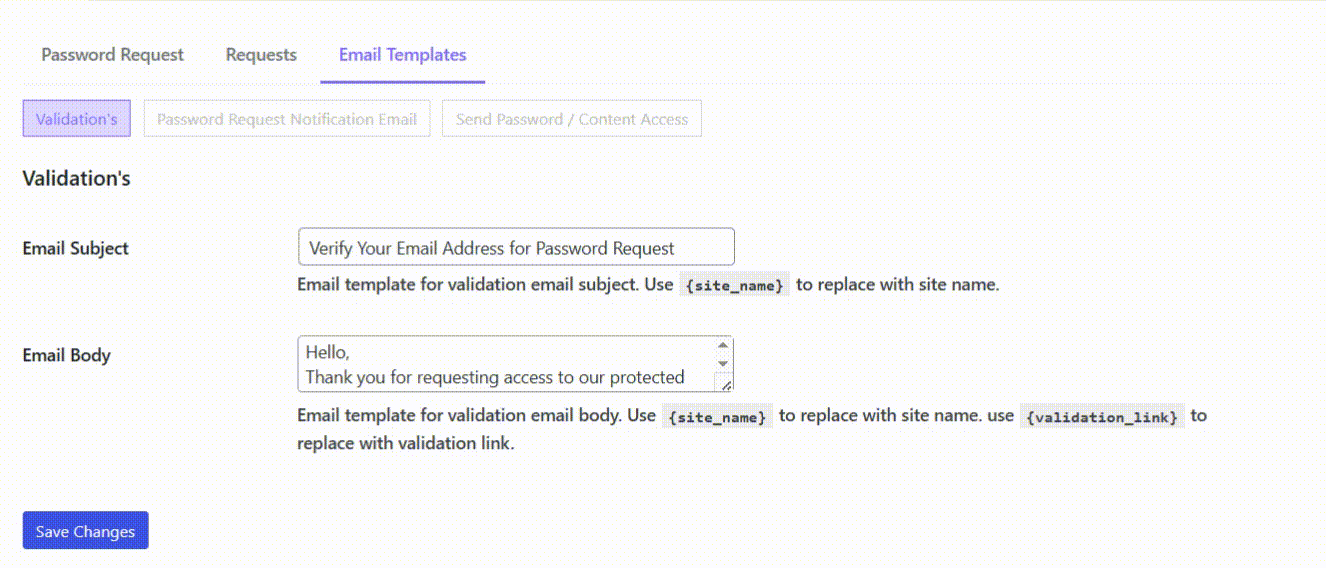Viewport: 1326px width, 568px height.
Task: Show Send Password / Content Access template
Action: [x=571, y=119]
